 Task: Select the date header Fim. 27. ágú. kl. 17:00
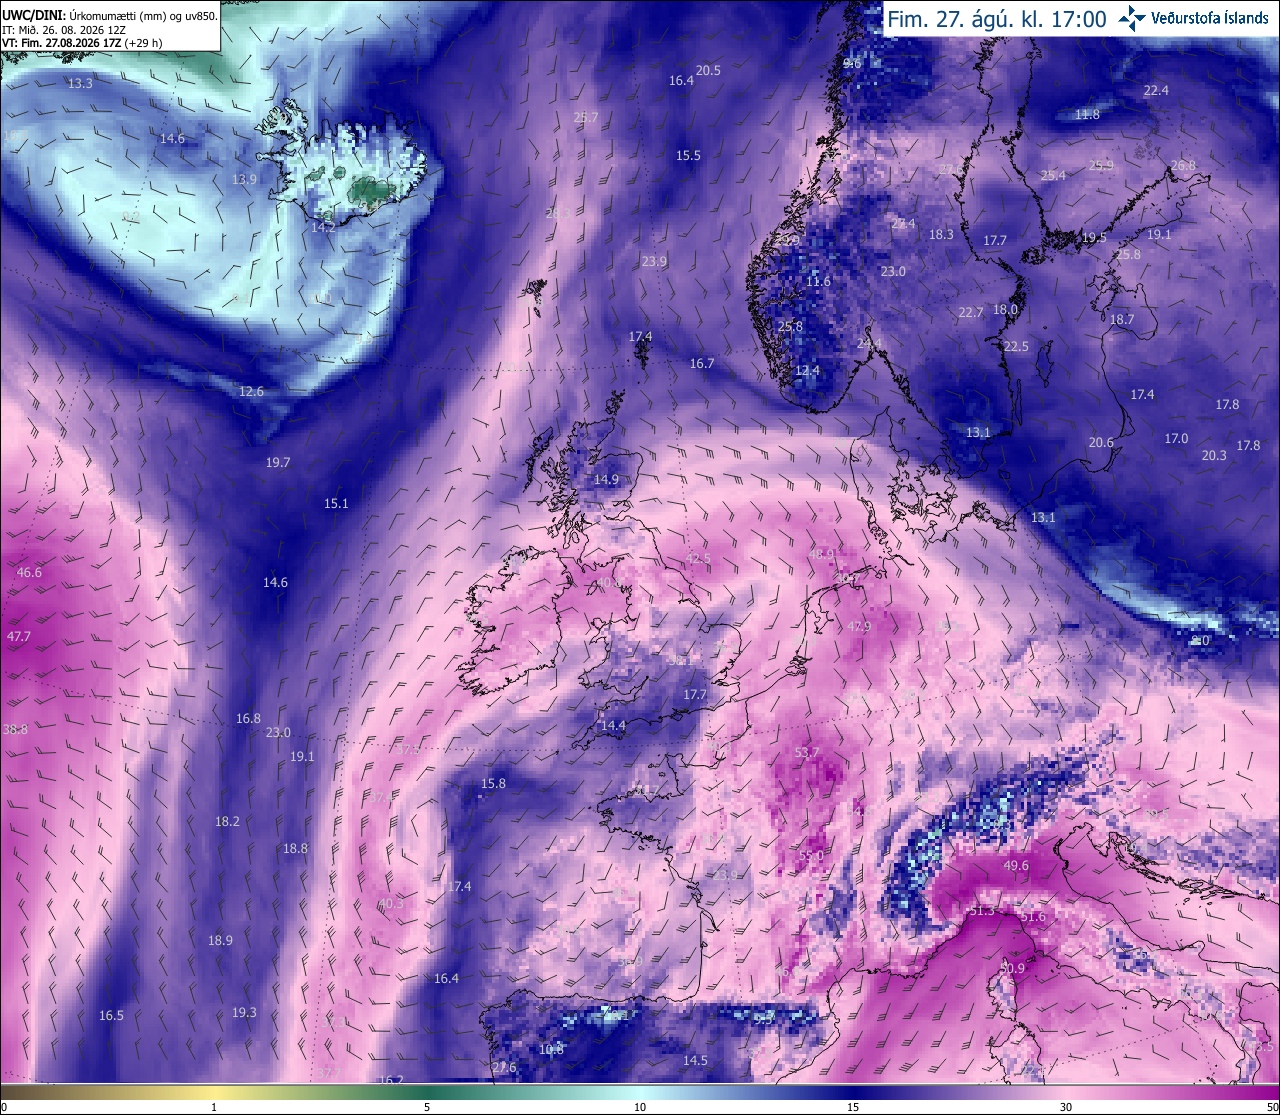tap(996, 19)
